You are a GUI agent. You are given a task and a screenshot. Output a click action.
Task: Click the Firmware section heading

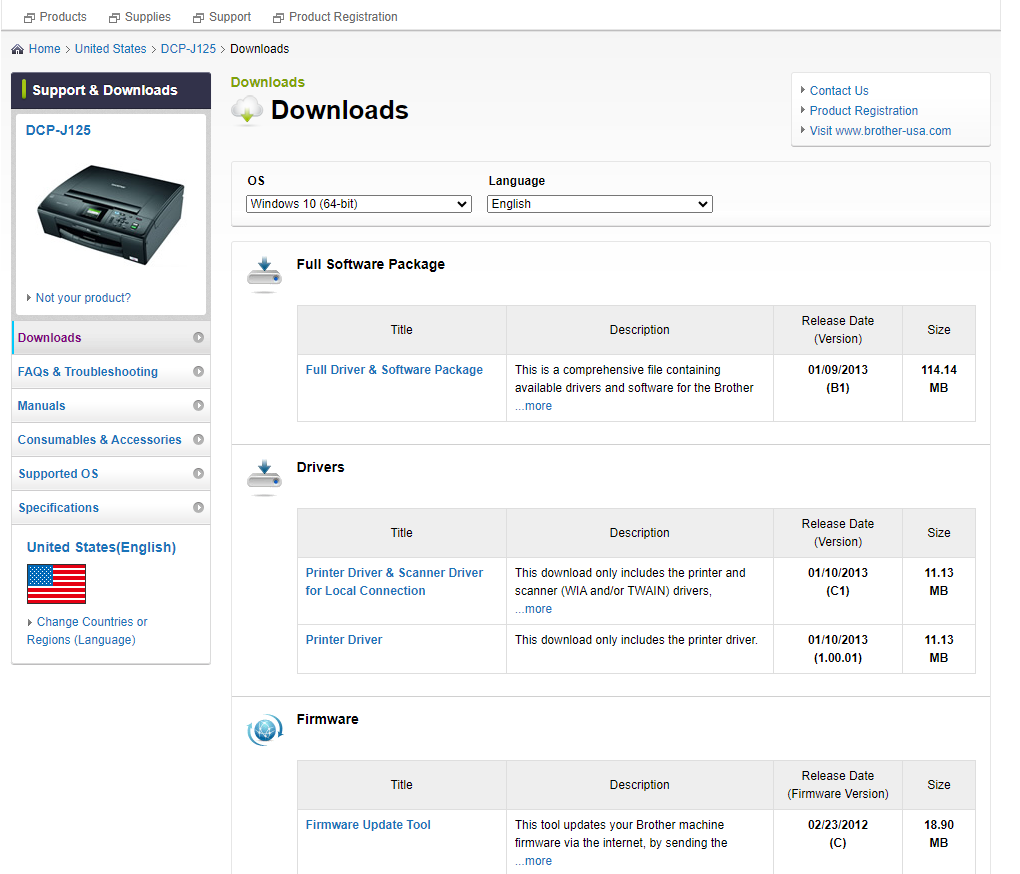(x=327, y=719)
